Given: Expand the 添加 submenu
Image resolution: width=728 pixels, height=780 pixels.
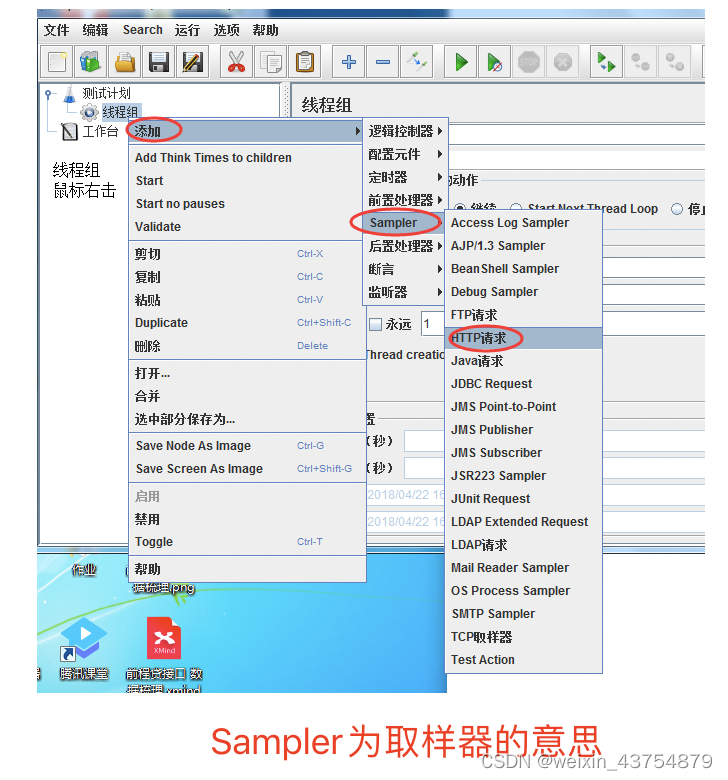Looking at the screenshot, I should pos(245,131).
